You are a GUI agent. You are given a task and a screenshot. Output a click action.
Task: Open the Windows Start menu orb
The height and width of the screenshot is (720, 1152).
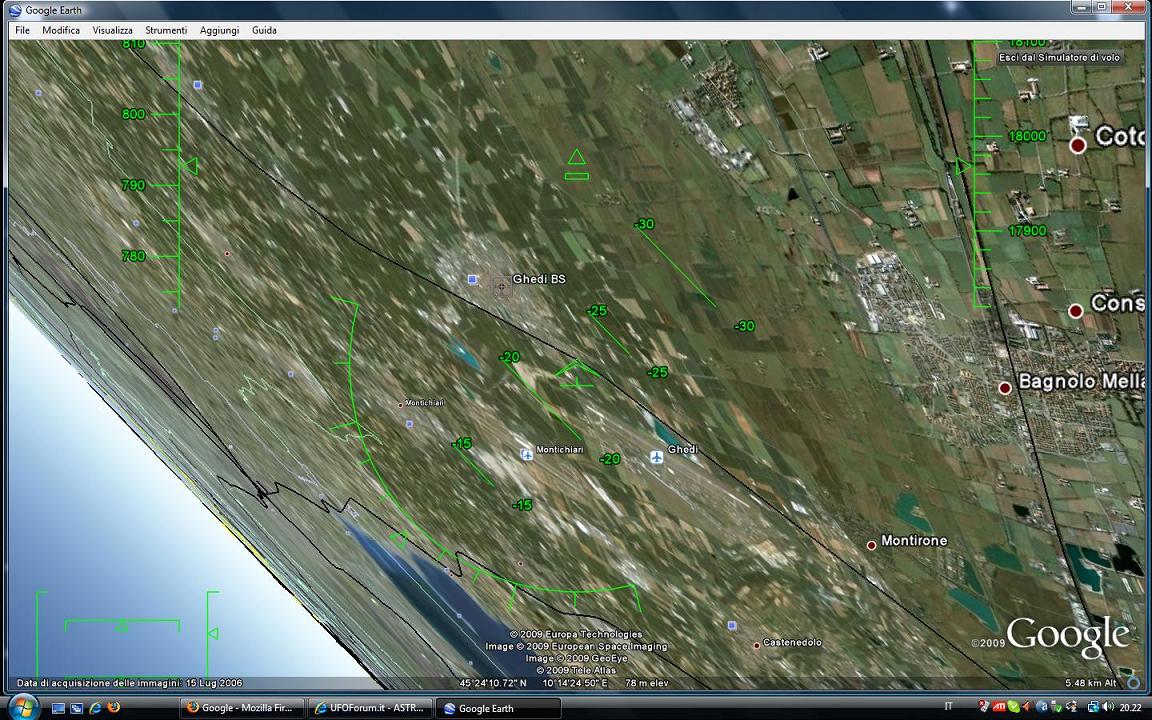pyautogui.click(x=23, y=707)
